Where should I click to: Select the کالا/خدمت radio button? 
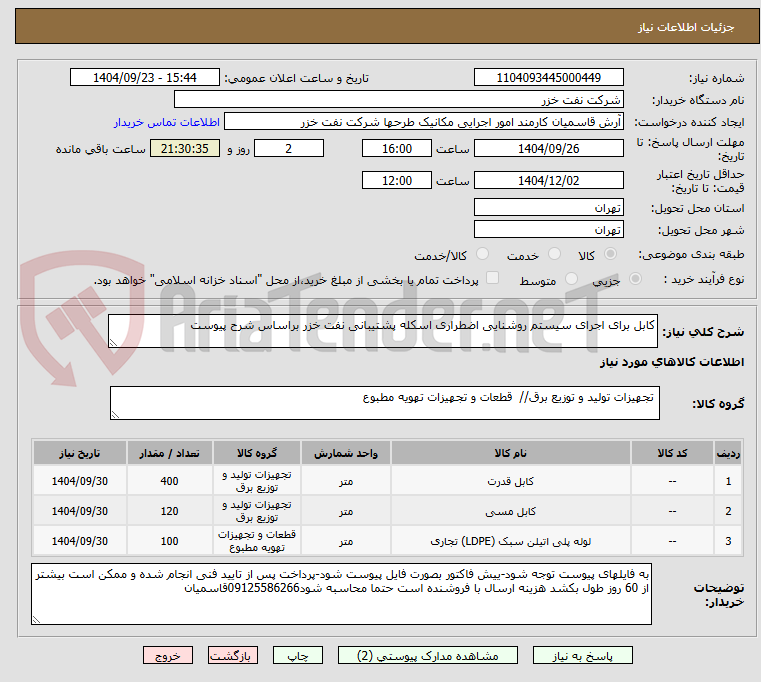[482, 254]
